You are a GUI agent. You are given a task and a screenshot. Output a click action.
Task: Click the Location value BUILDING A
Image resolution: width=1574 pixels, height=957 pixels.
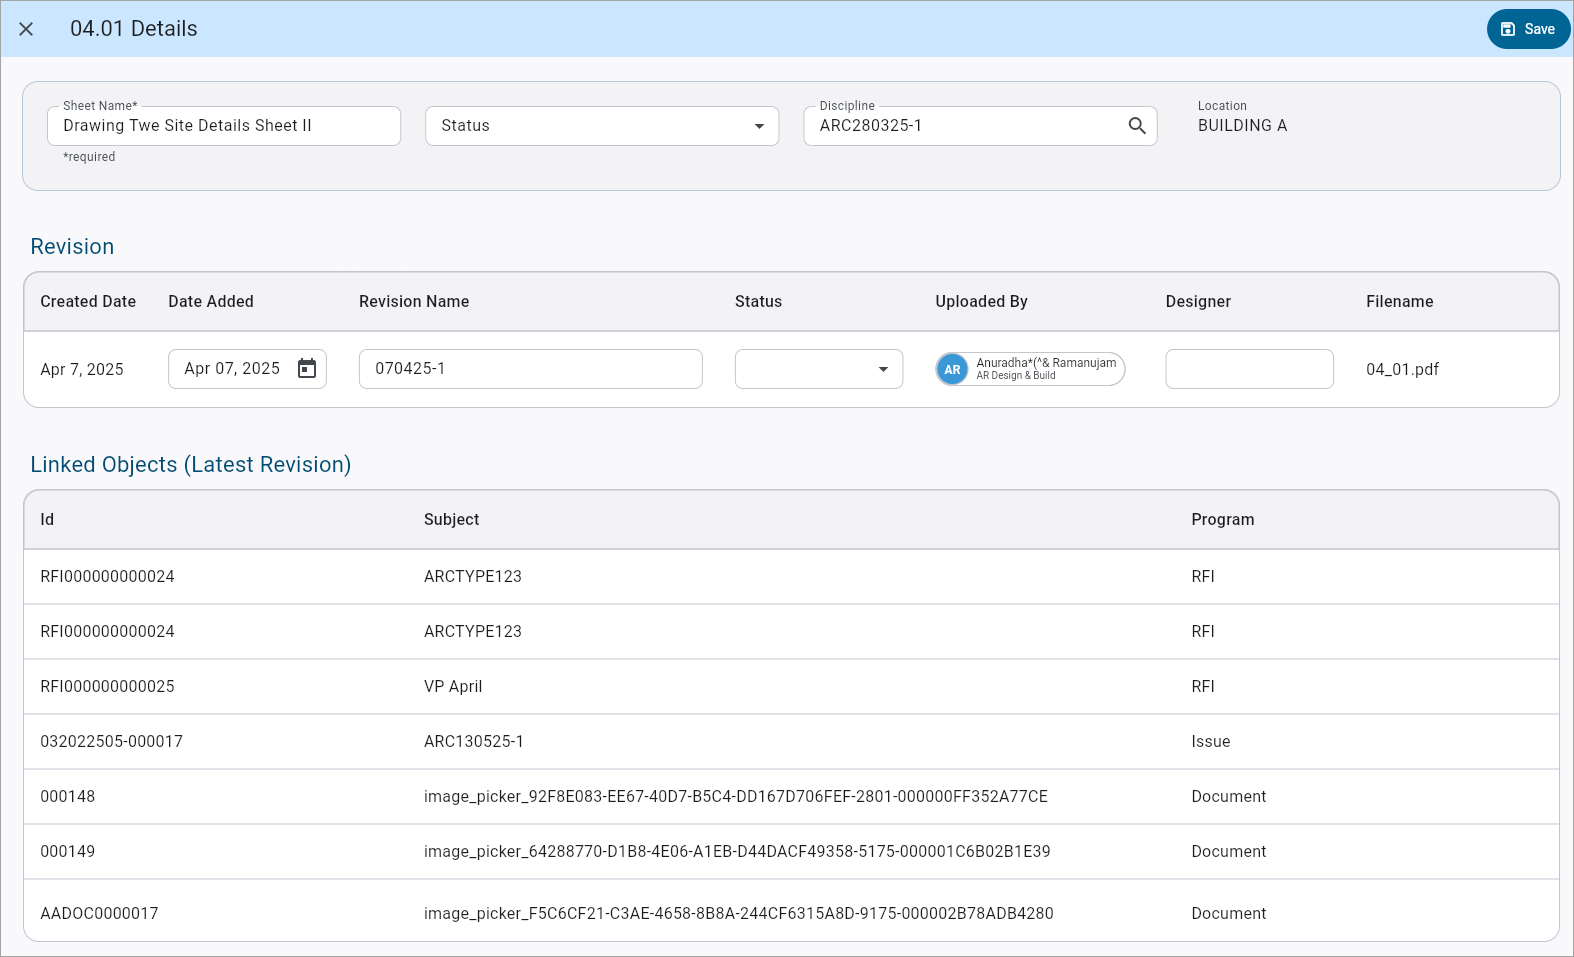(x=1242, y=126)
